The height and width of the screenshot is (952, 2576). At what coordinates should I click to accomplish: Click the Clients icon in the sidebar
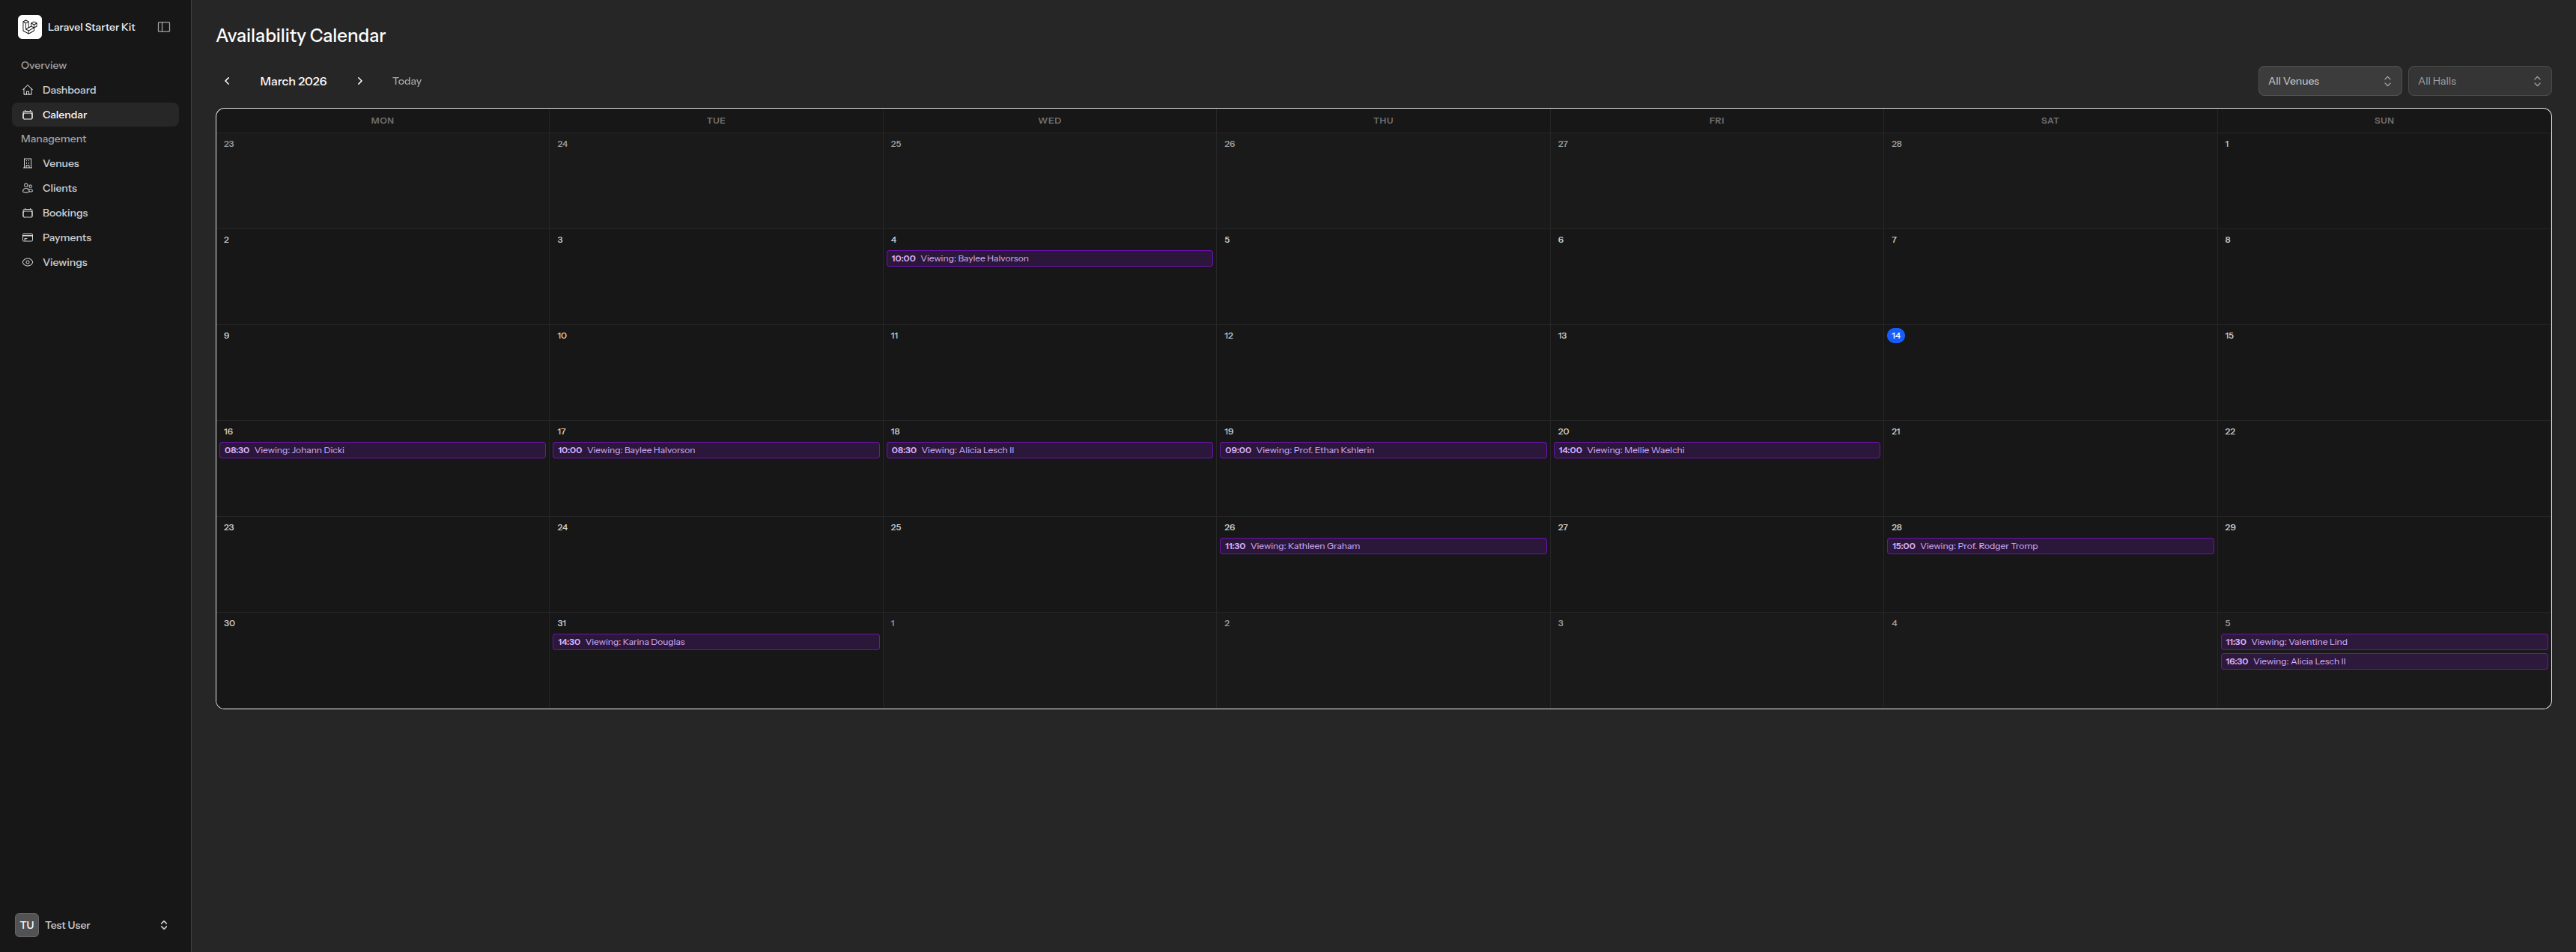(x=27, y=188)
